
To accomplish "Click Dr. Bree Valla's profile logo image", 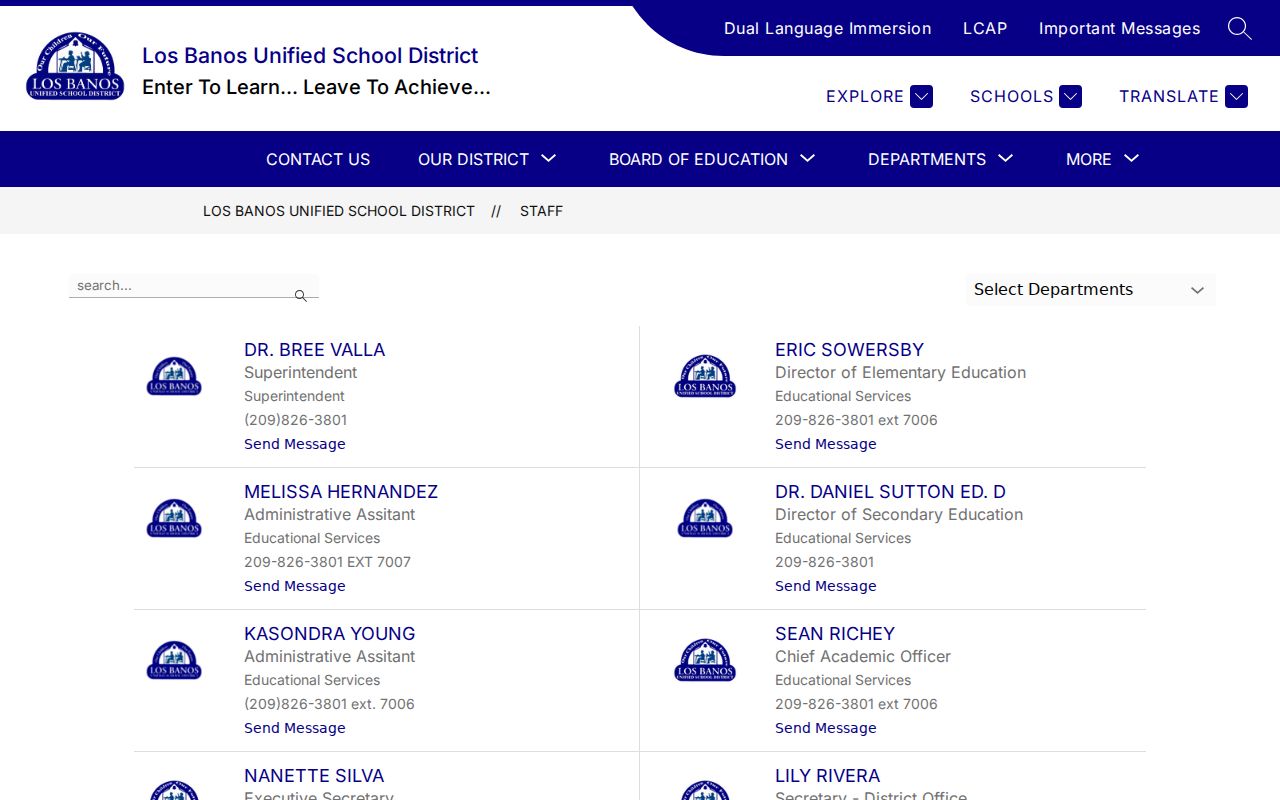I will [x=174, y=376].
